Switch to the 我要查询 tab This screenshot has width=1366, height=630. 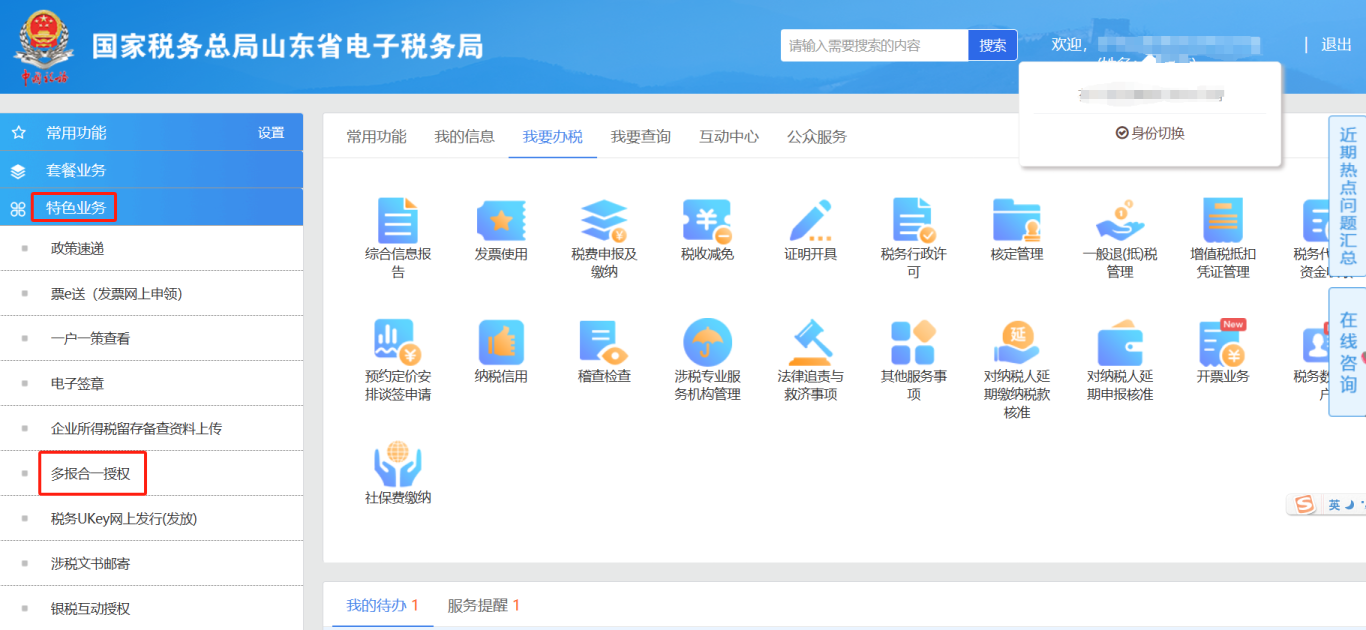[x=640, y=137]
